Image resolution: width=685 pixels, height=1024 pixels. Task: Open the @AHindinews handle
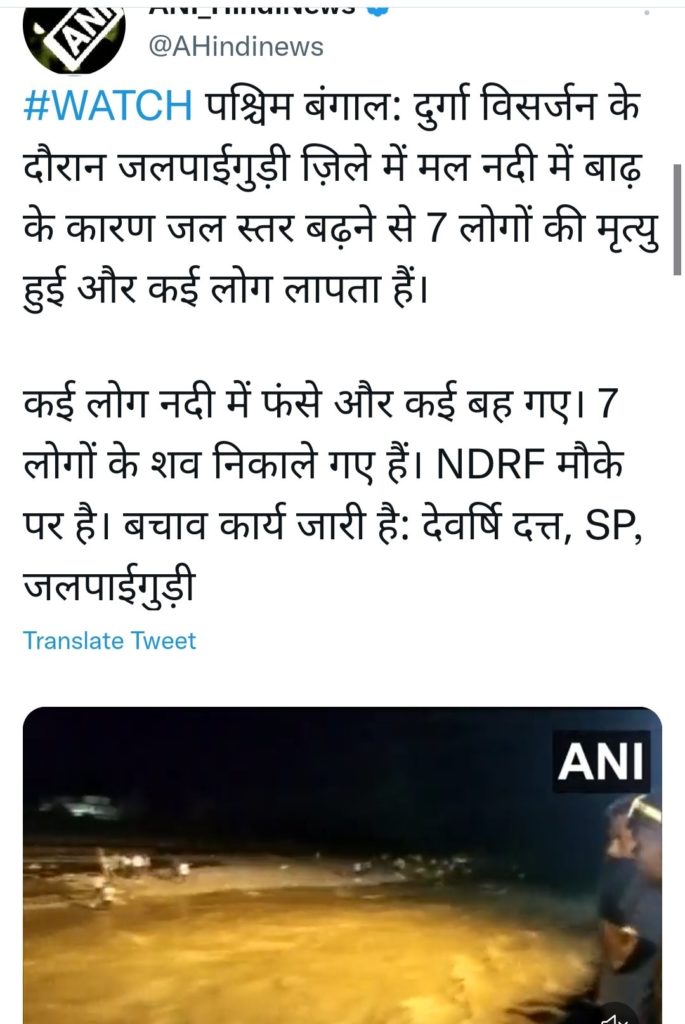(x=236, y=47)
